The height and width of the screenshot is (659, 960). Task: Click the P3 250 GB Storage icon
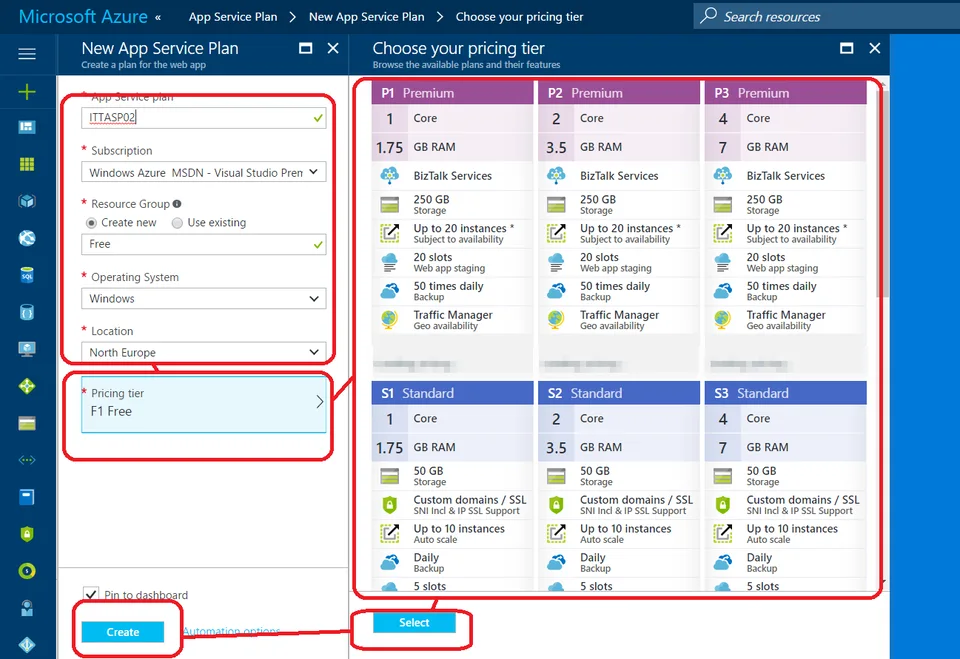coord(722,205)
